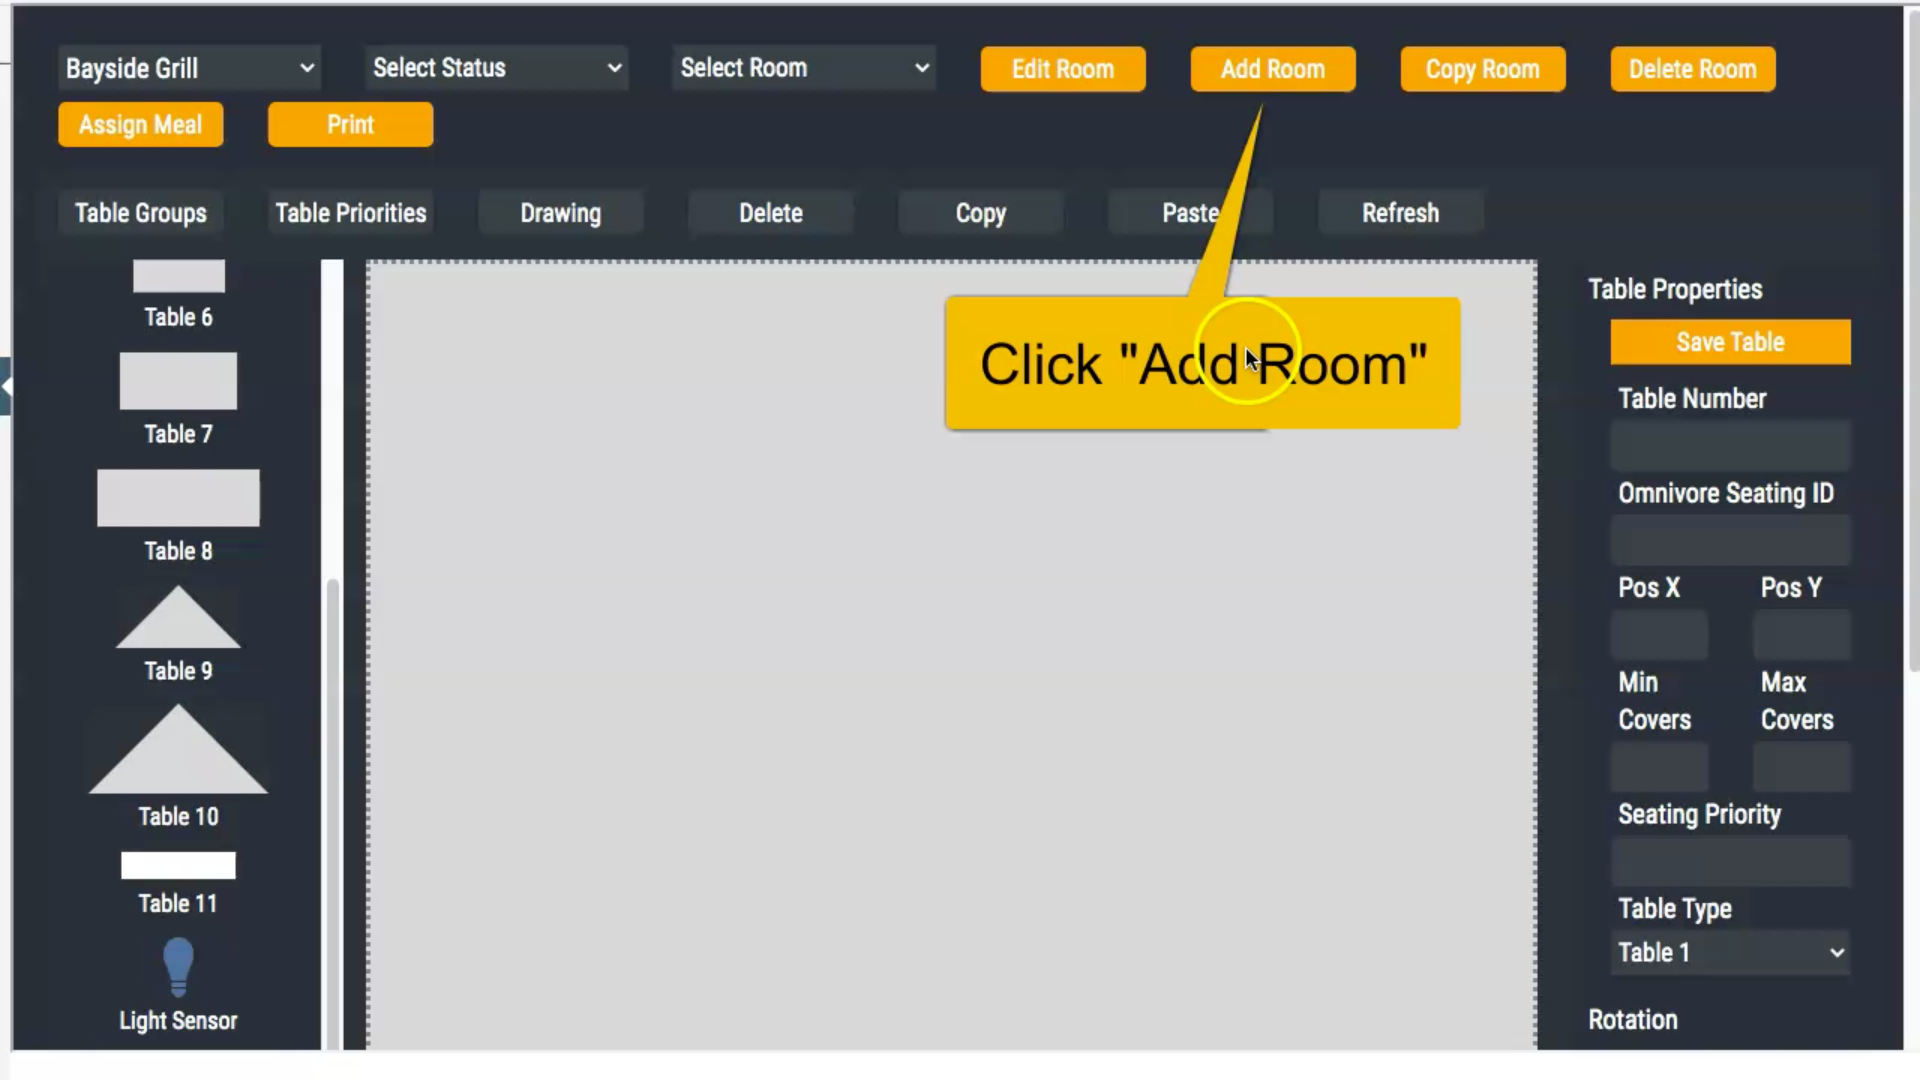Click the left edge collapse arrow

[x=6, y=385]
